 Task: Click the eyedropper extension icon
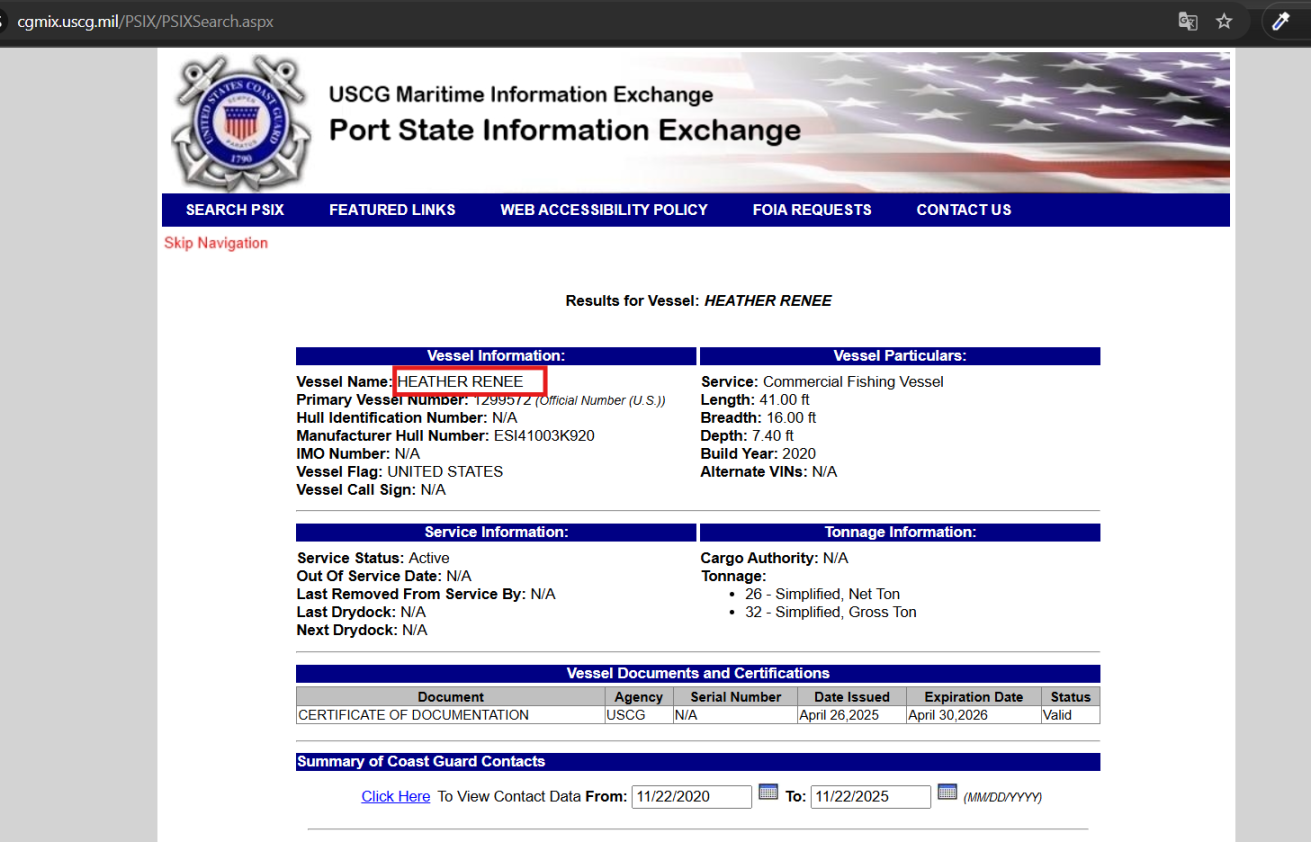pos(1280,21)
